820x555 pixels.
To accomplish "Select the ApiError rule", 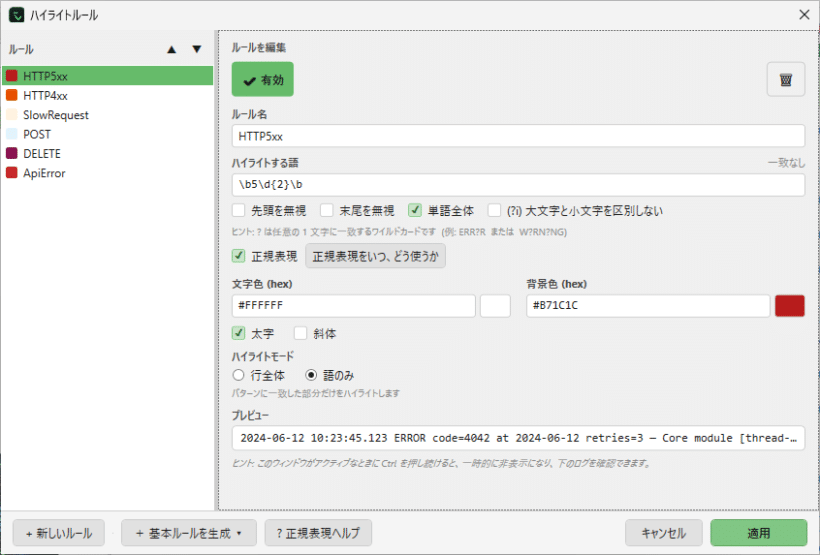I will pos(107,173).
